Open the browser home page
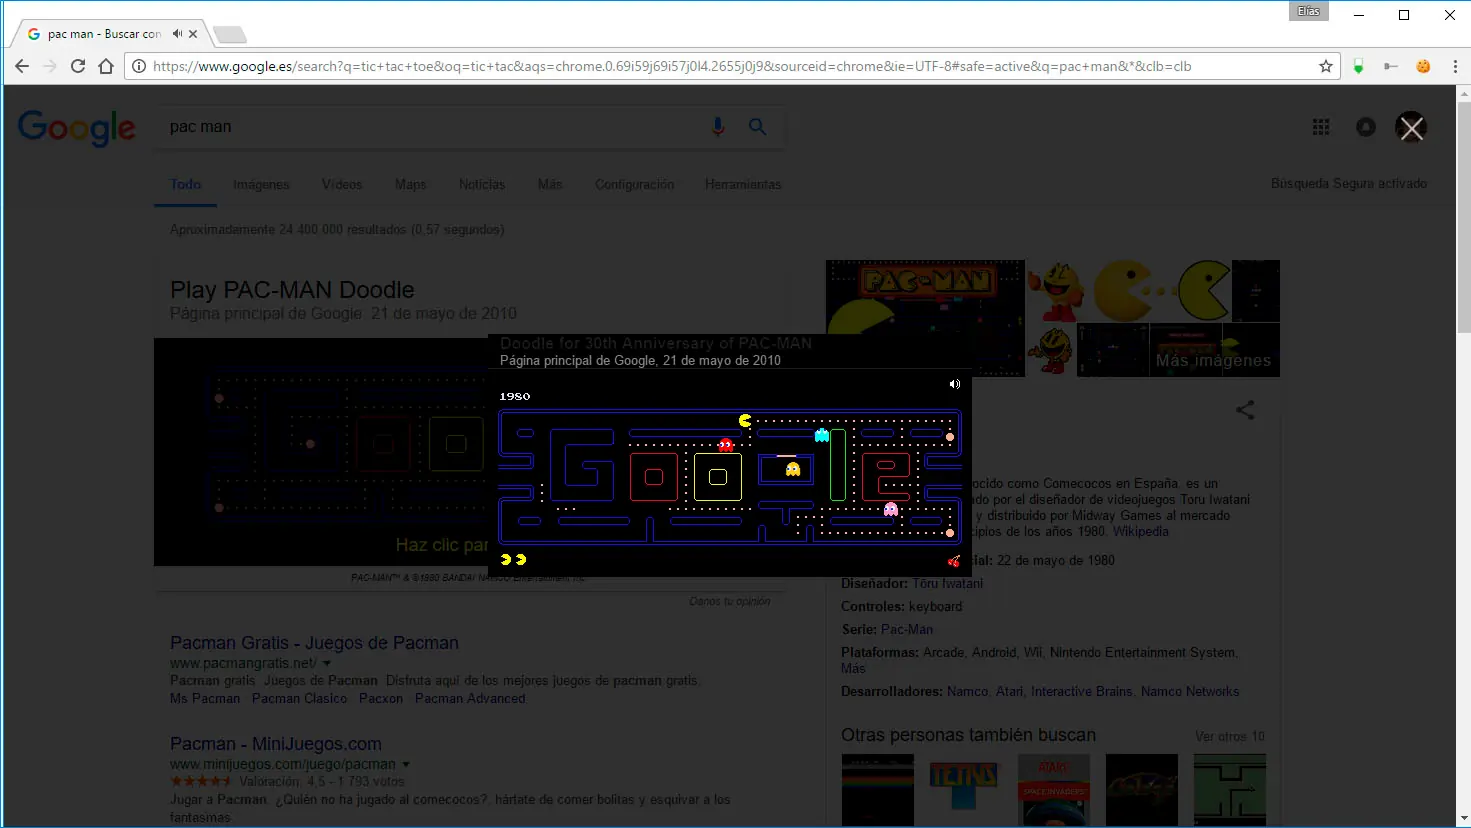The width and height of the screenshot is (1471, 828). [x=106, y=66]
